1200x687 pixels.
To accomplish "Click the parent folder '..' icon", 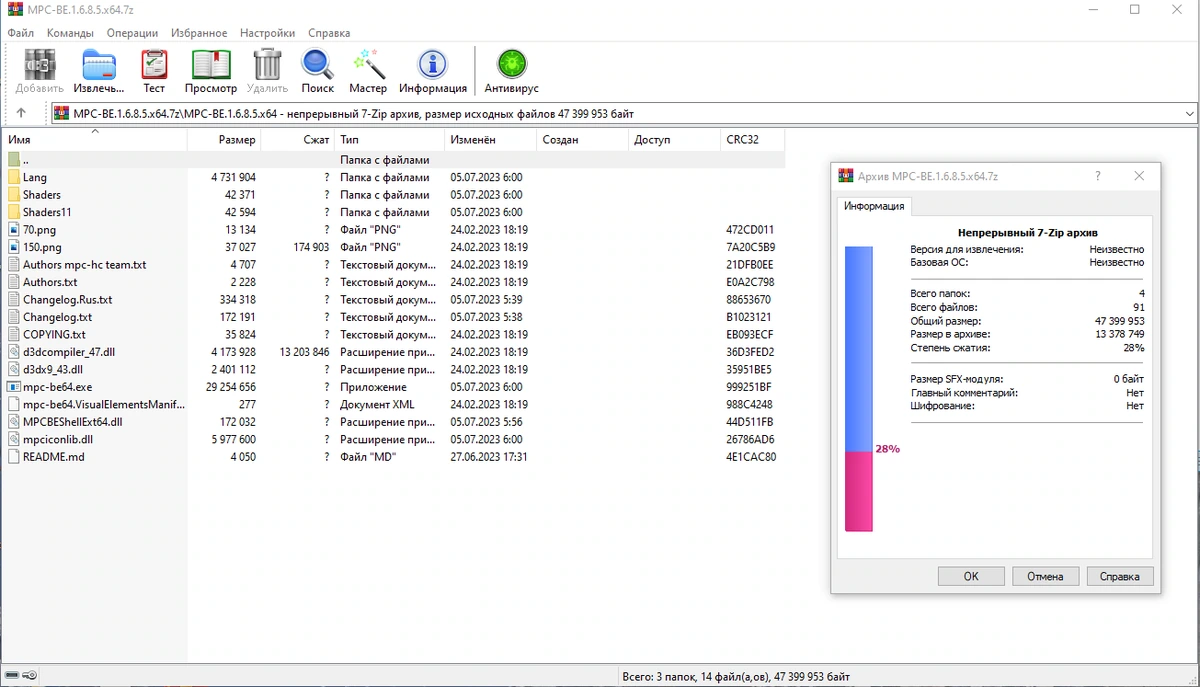I will coord(14,160).
